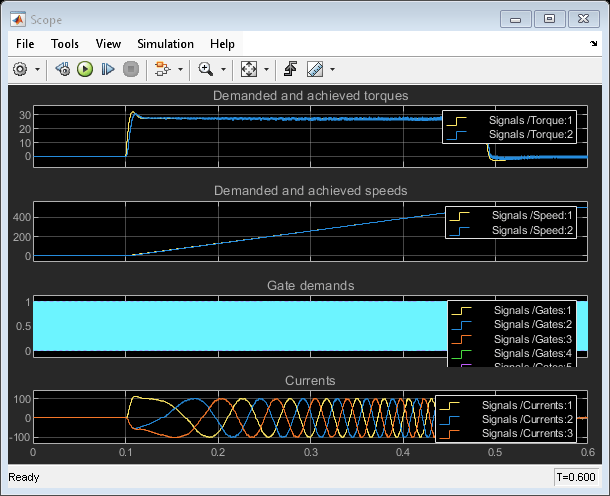Viewport: 610px width, 496px height.
Task: Toggle Signals/Torque:1 in the torque legend
Action: (x=530, y=120)
